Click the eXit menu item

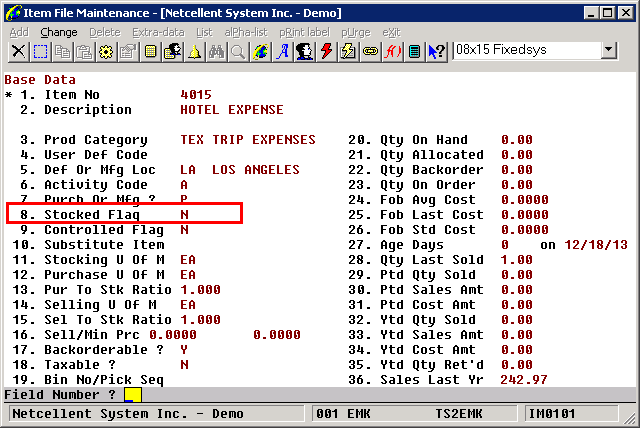tap(391, 32)
